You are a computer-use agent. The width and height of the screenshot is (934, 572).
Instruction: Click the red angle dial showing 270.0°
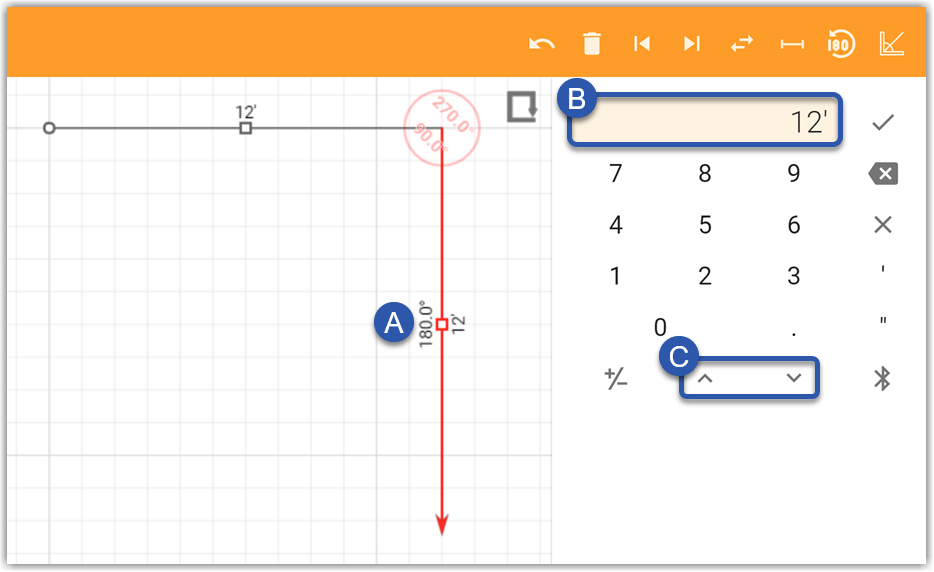[x=441, y=128]
